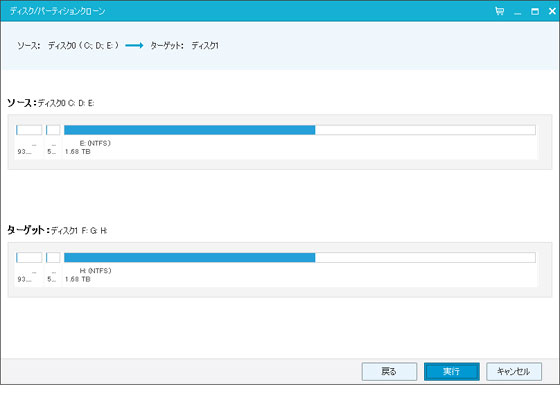
Task: Click the ソース: ディスク0 section heading
Action: click(x=51, y=103)
